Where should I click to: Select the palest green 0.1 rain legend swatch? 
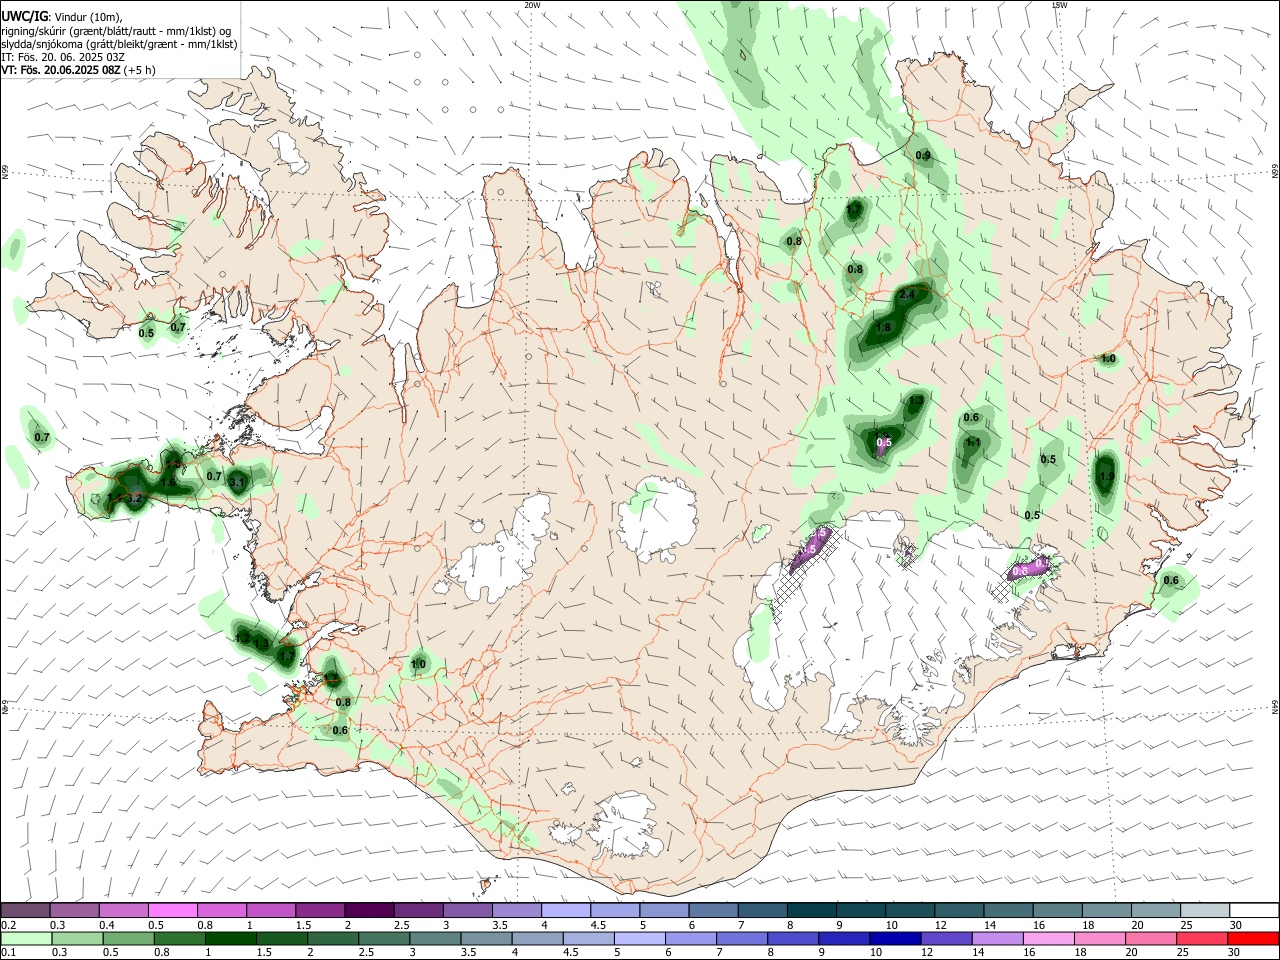(25, 938)
